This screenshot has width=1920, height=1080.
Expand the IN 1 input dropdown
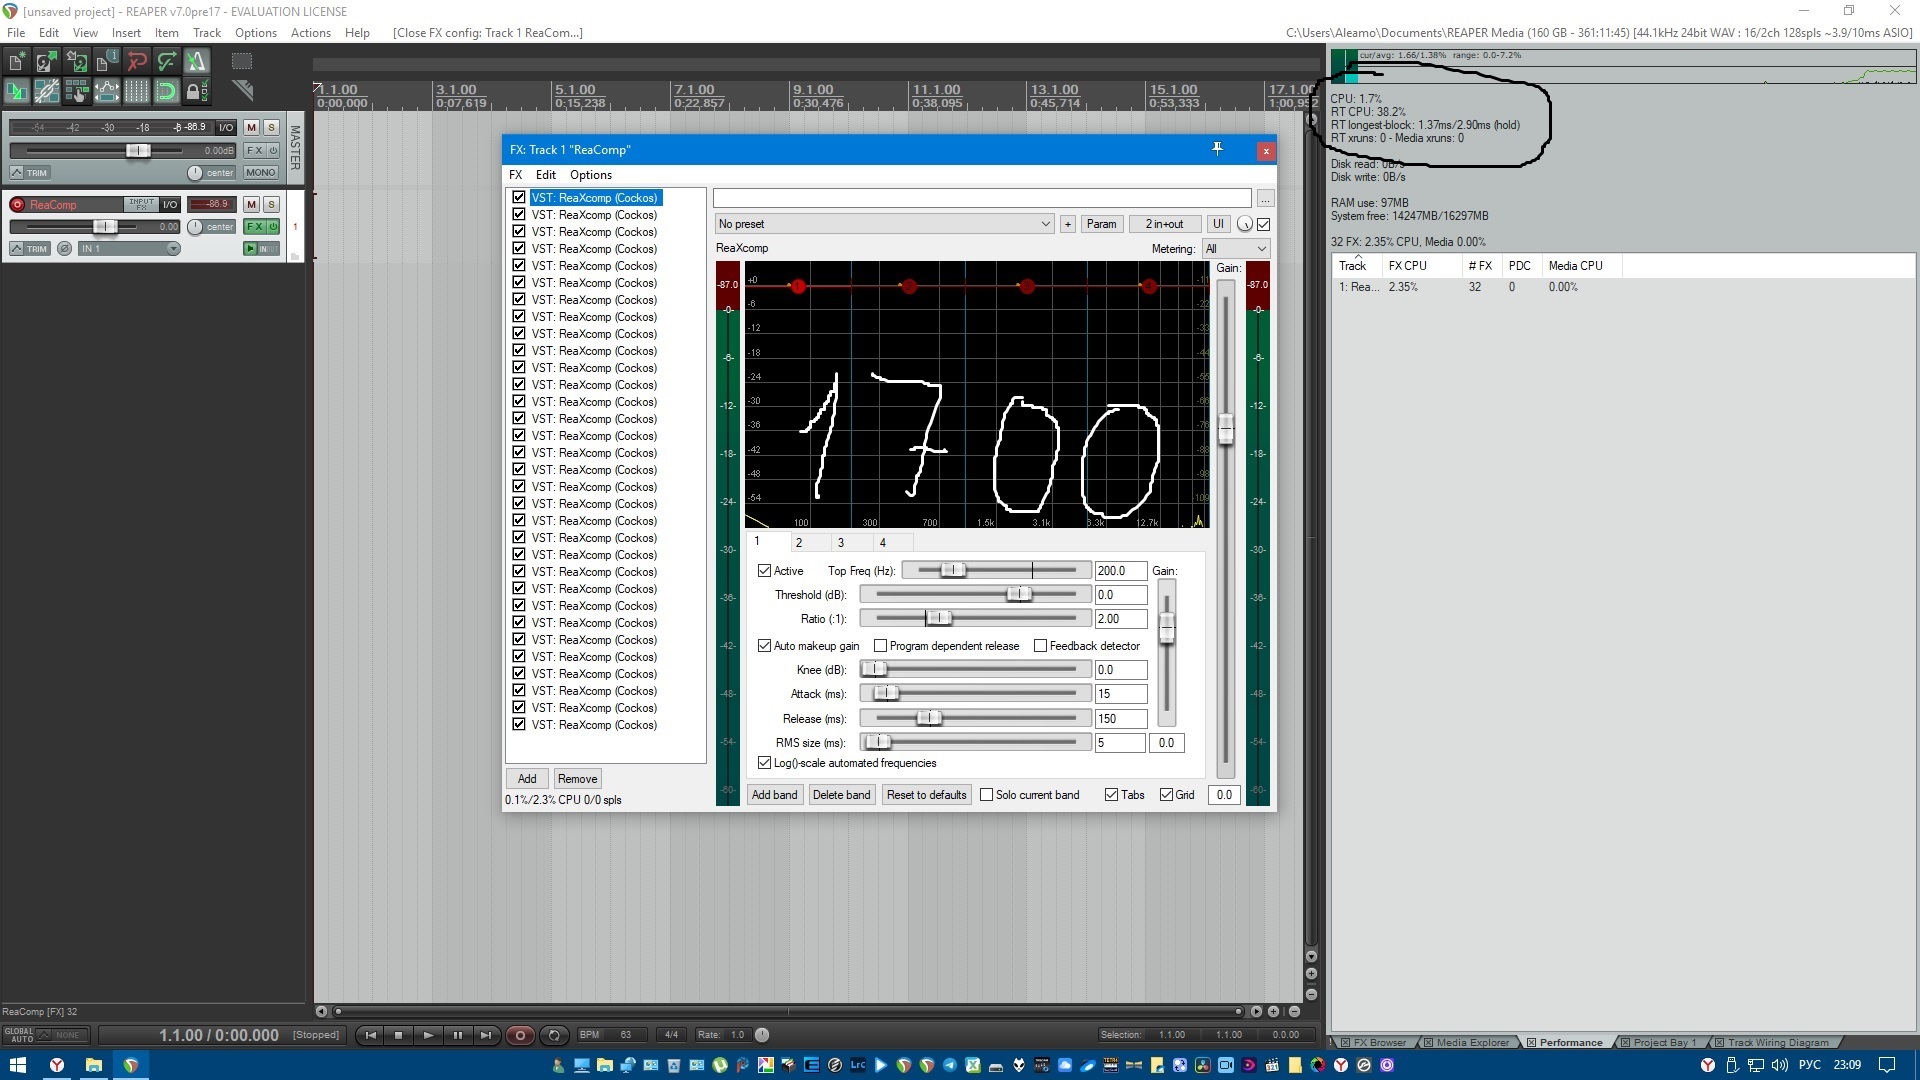pos(173,249)
